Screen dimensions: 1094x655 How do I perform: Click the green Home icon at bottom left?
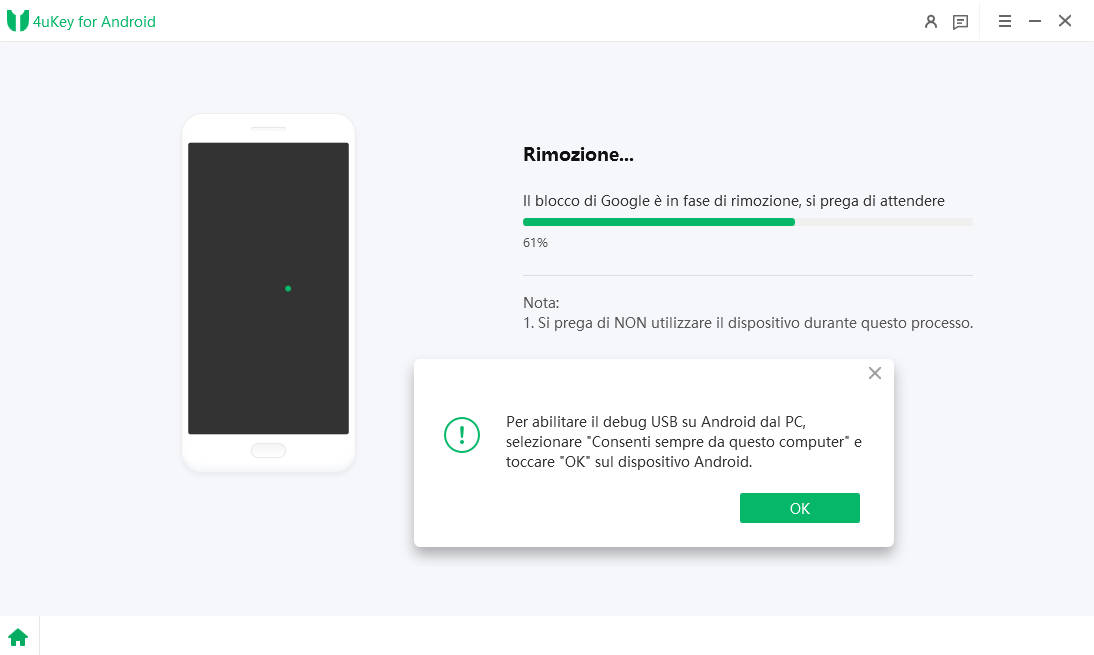tap(19, 636)
